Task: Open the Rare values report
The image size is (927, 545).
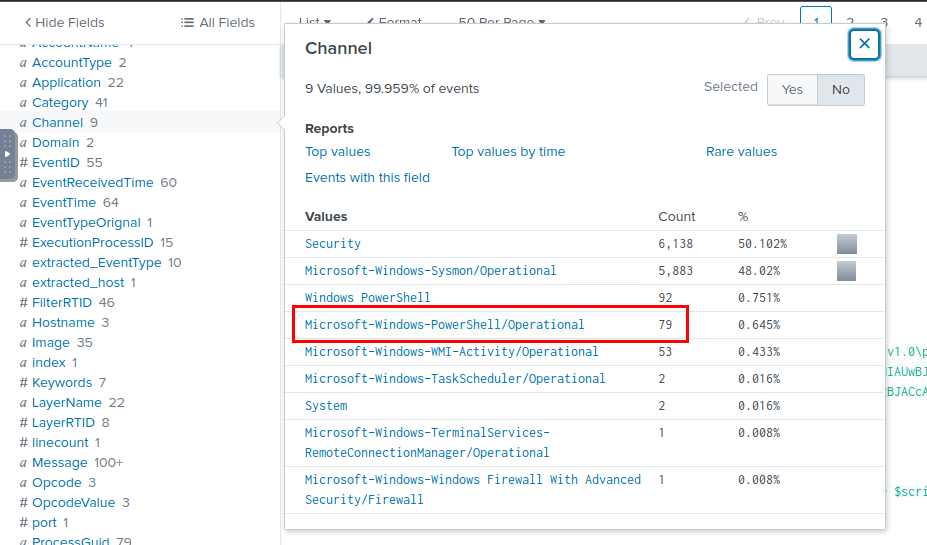Action: (741, 152)
